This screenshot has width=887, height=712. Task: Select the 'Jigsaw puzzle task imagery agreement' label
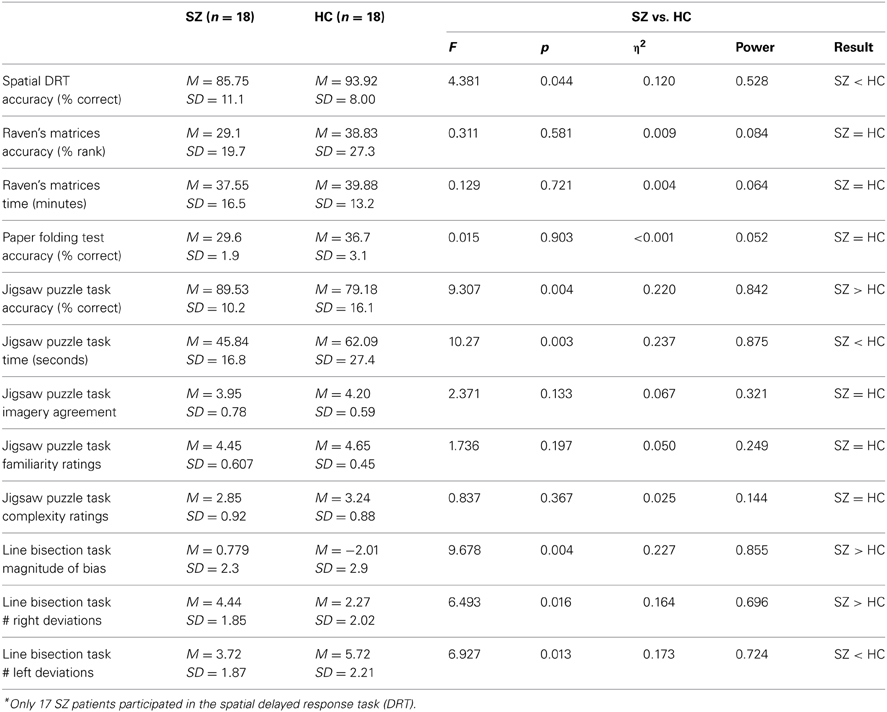(x=59, y=403)
